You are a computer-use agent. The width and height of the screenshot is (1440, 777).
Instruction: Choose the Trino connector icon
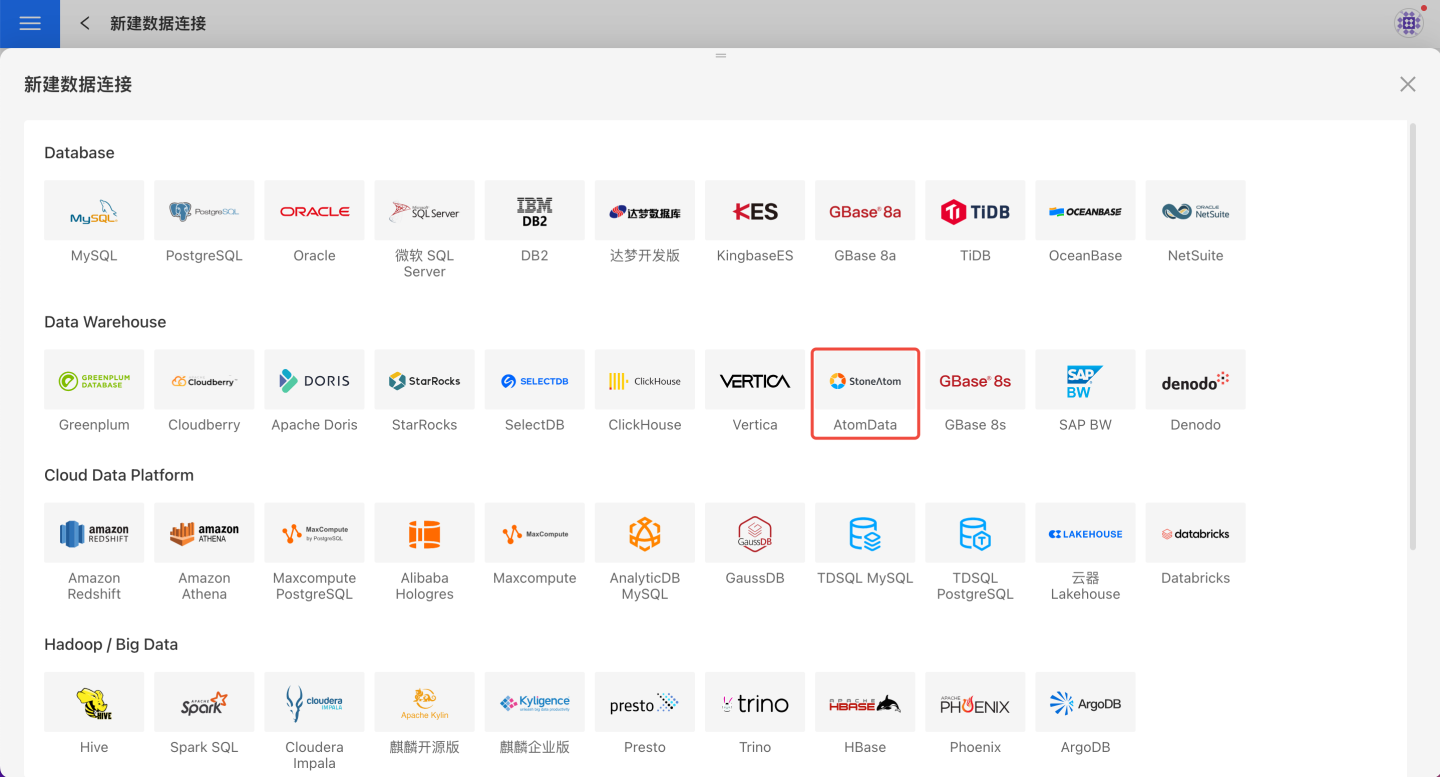pos(755,703)
